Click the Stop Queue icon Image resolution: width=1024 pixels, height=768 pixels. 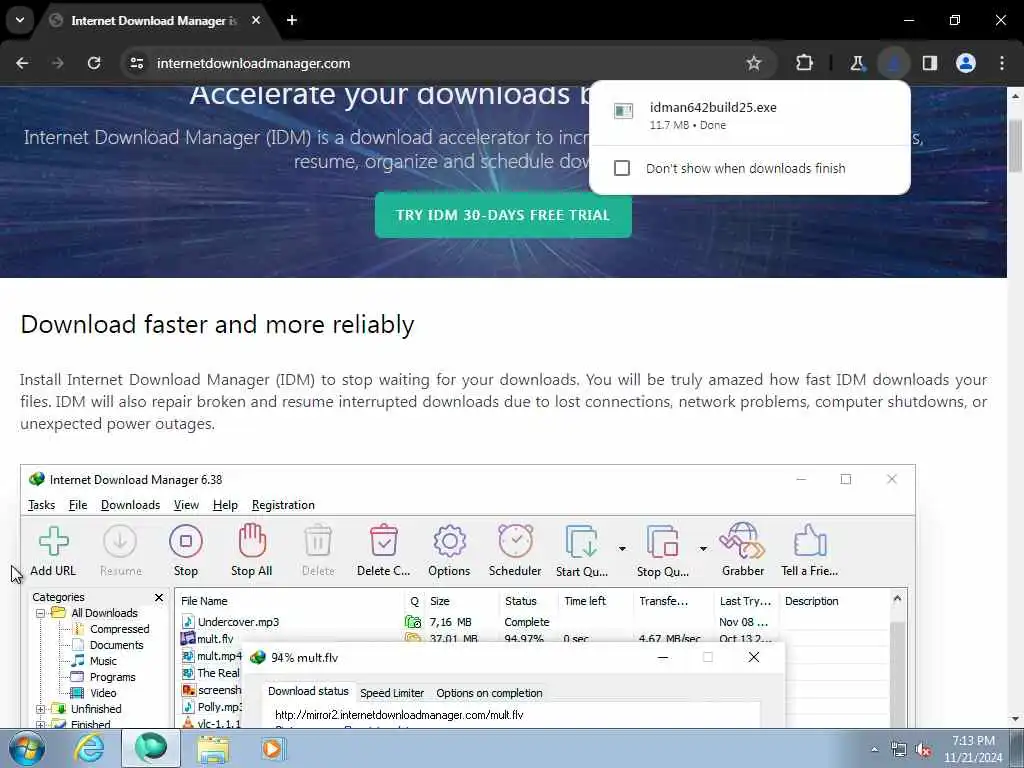point(663,541)
